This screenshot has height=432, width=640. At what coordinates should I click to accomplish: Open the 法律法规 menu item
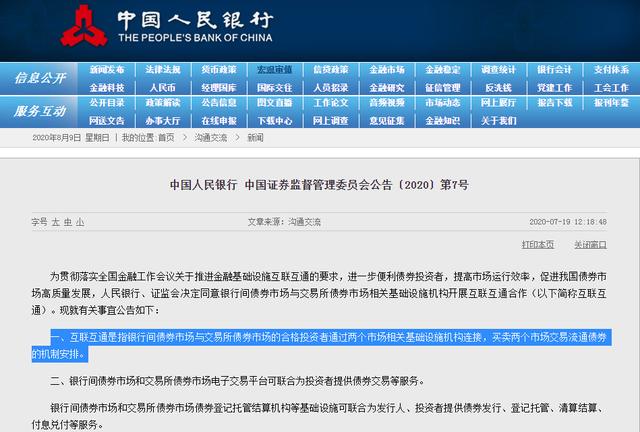point(162,69)
